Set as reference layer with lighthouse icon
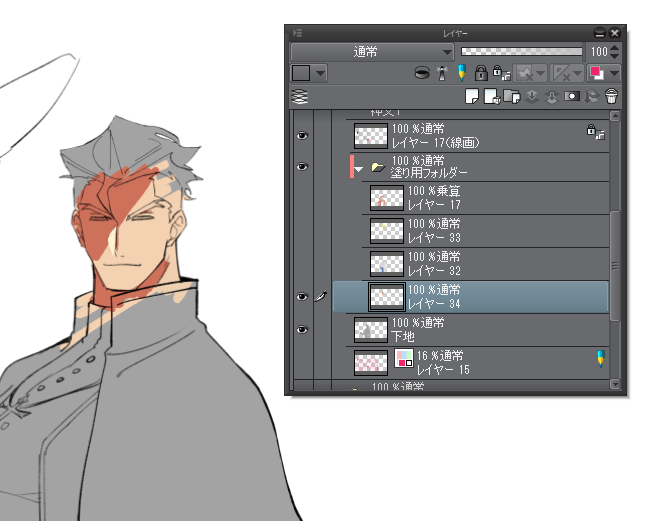This screenshot has height=521, width=670. click(442, 73)
